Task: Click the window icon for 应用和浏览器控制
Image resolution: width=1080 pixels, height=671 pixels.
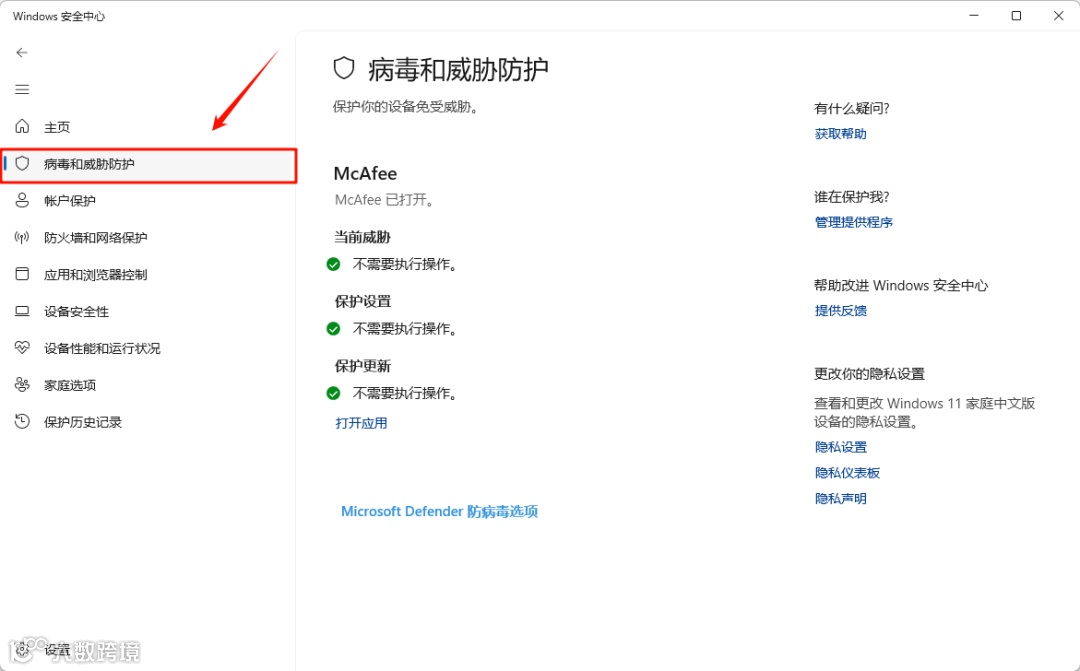Action: [22, 274]
